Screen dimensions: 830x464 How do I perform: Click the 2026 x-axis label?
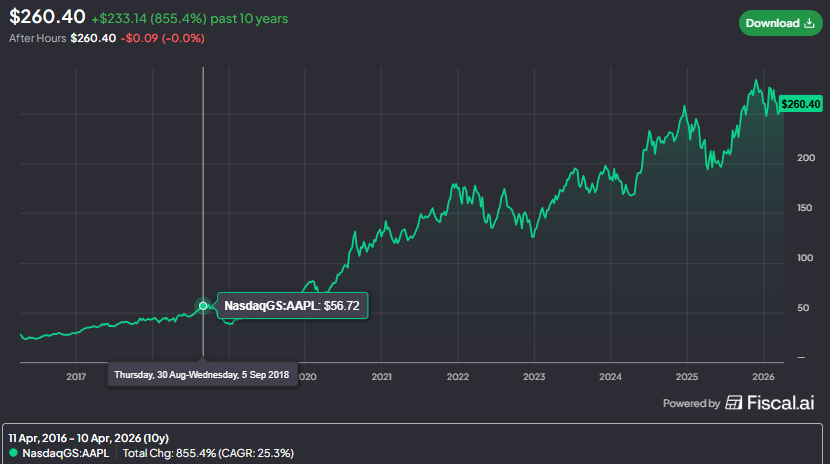pos(763,377)
